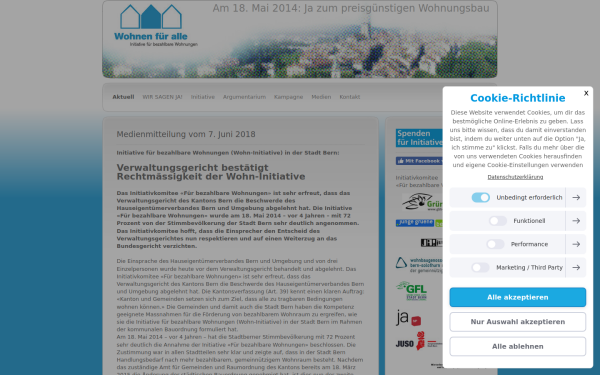This screenshot has height=375, width=600.
Task: Click Alle akzeptieren button
Action: tap(518, 297)
